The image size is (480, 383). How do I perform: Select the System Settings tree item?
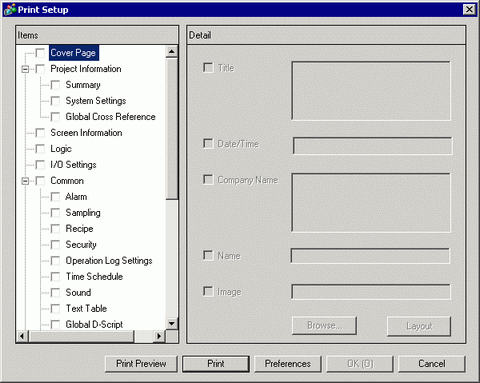pos(96,101)
